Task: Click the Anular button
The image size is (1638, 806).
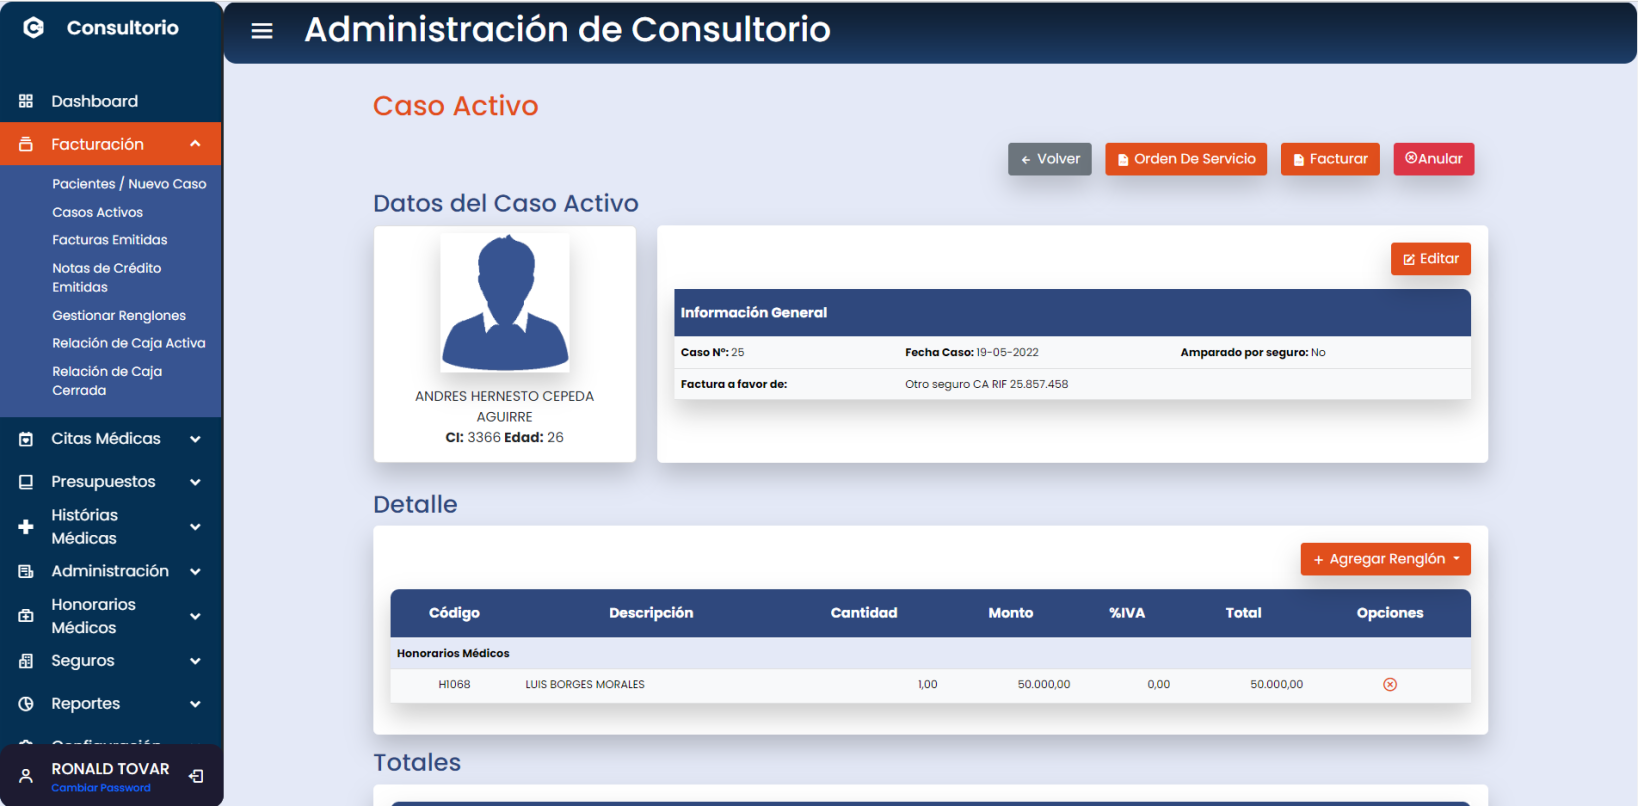Action: 1433,159
